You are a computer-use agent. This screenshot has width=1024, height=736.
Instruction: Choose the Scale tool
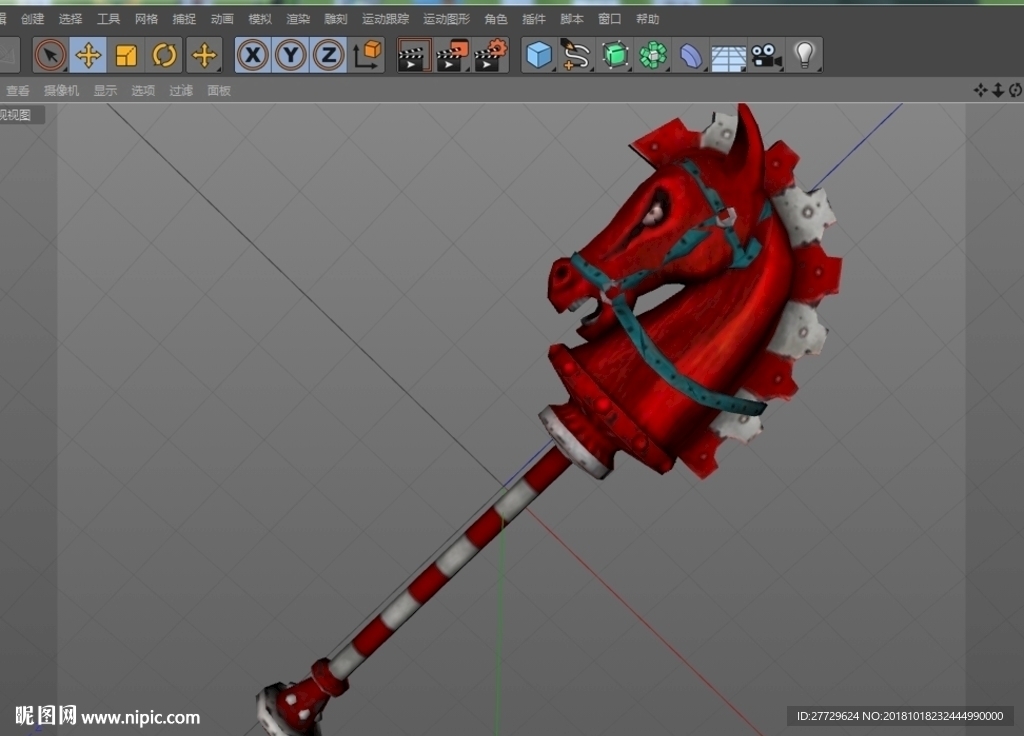(x=126, y=56)
